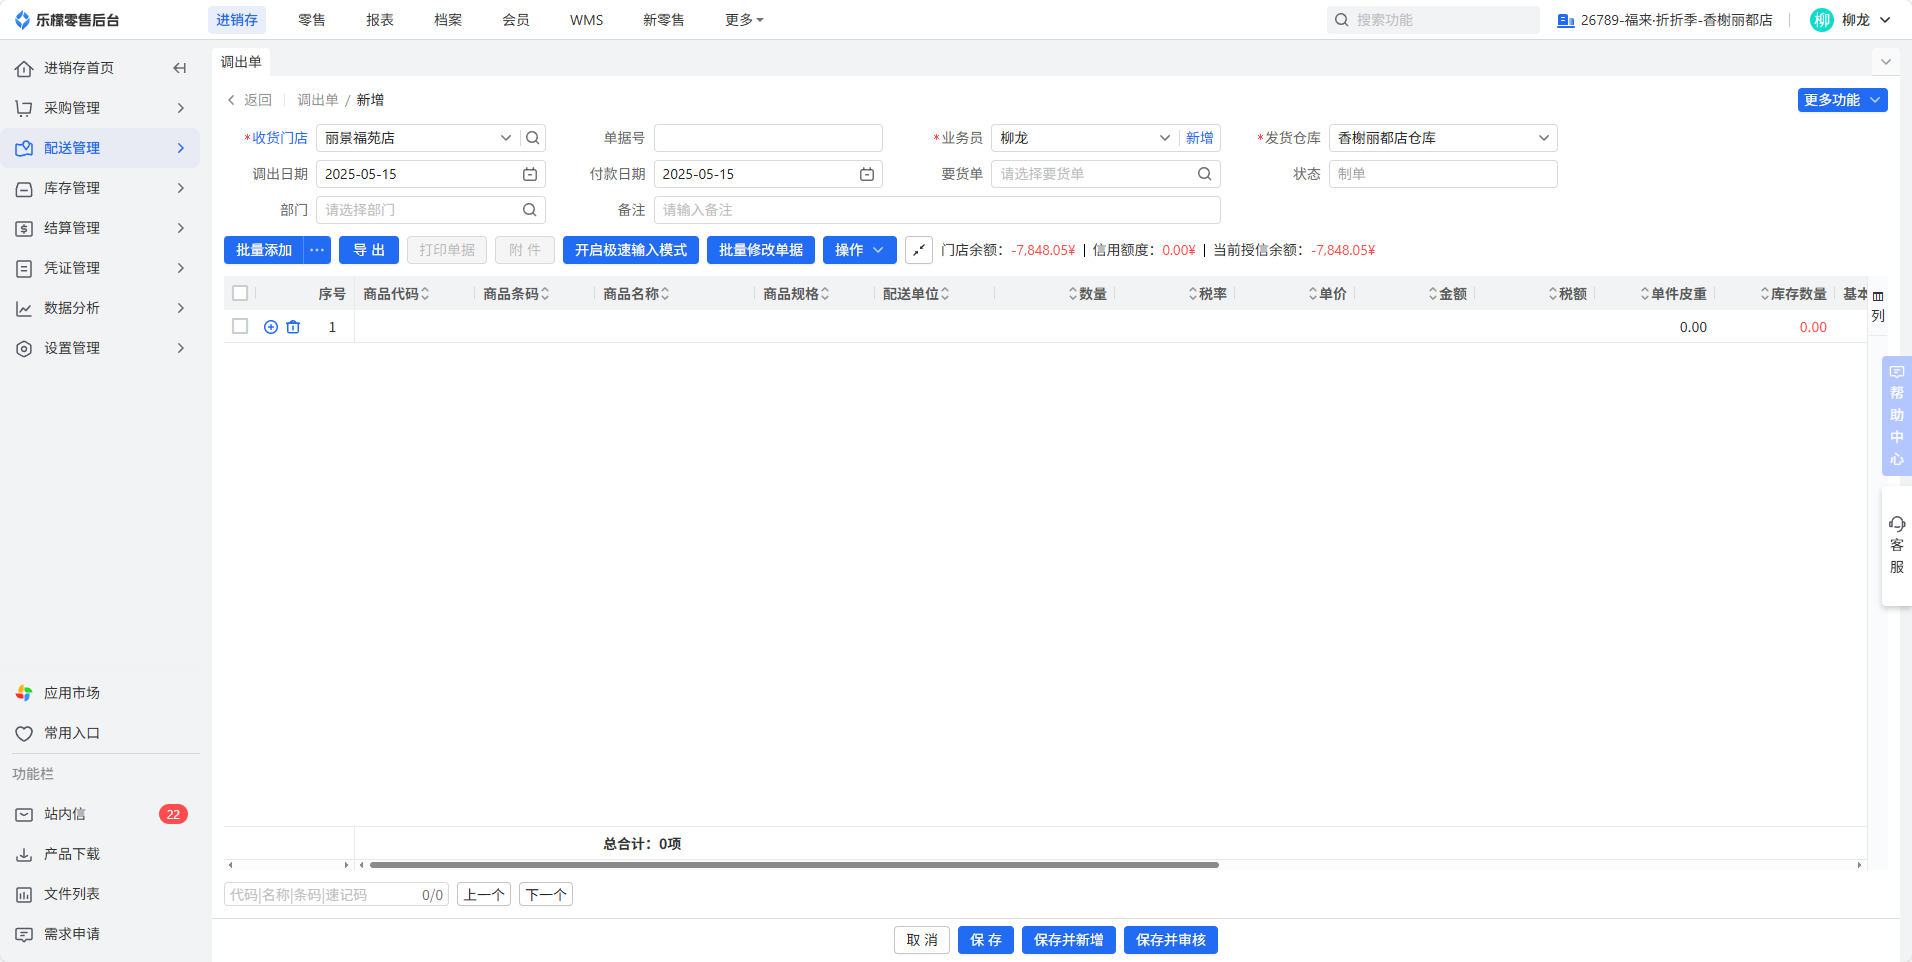Open calendar for 付款日期
The height and width of the screenshot is (962, 1912).
tap(867, 174)
